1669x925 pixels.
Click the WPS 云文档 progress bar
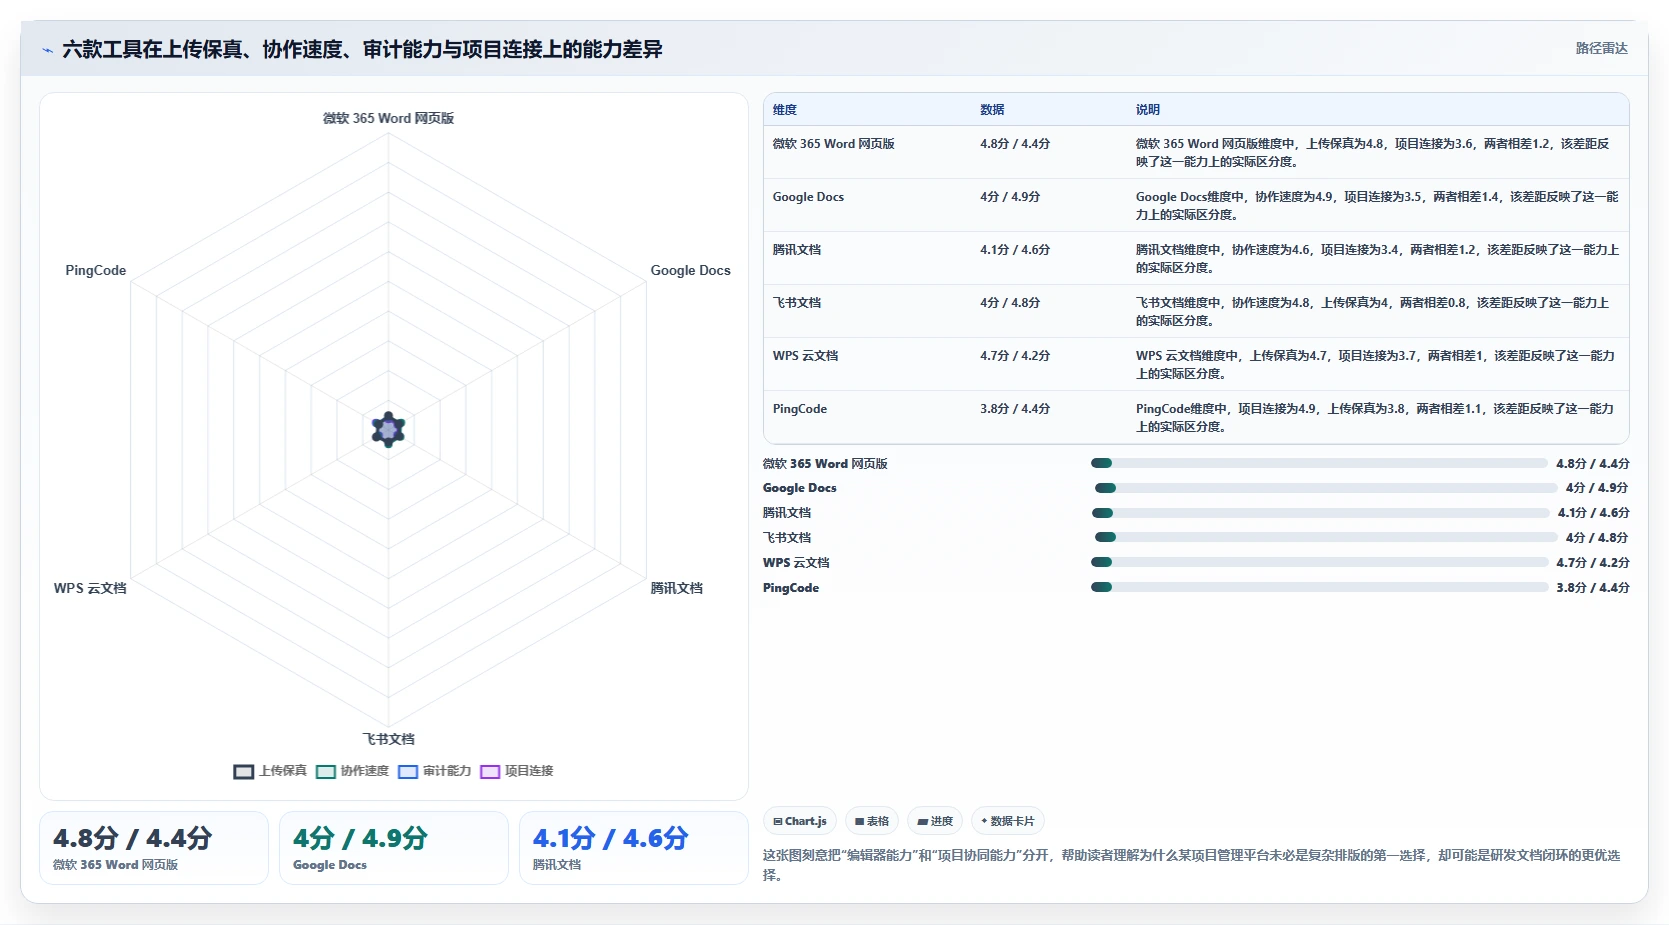(x=1319, y=562)
